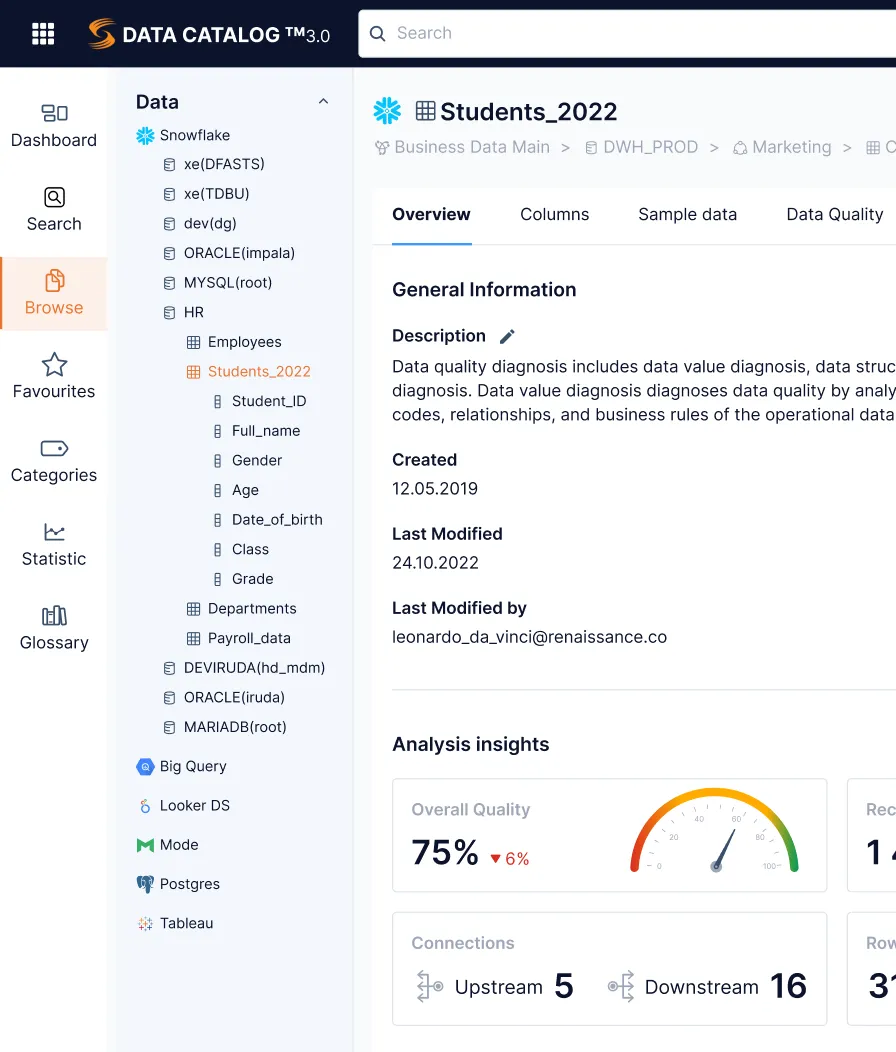The width and height of the screenshot is (896, 1052).
Task: Select the Age column
Action: click(235, 490)
